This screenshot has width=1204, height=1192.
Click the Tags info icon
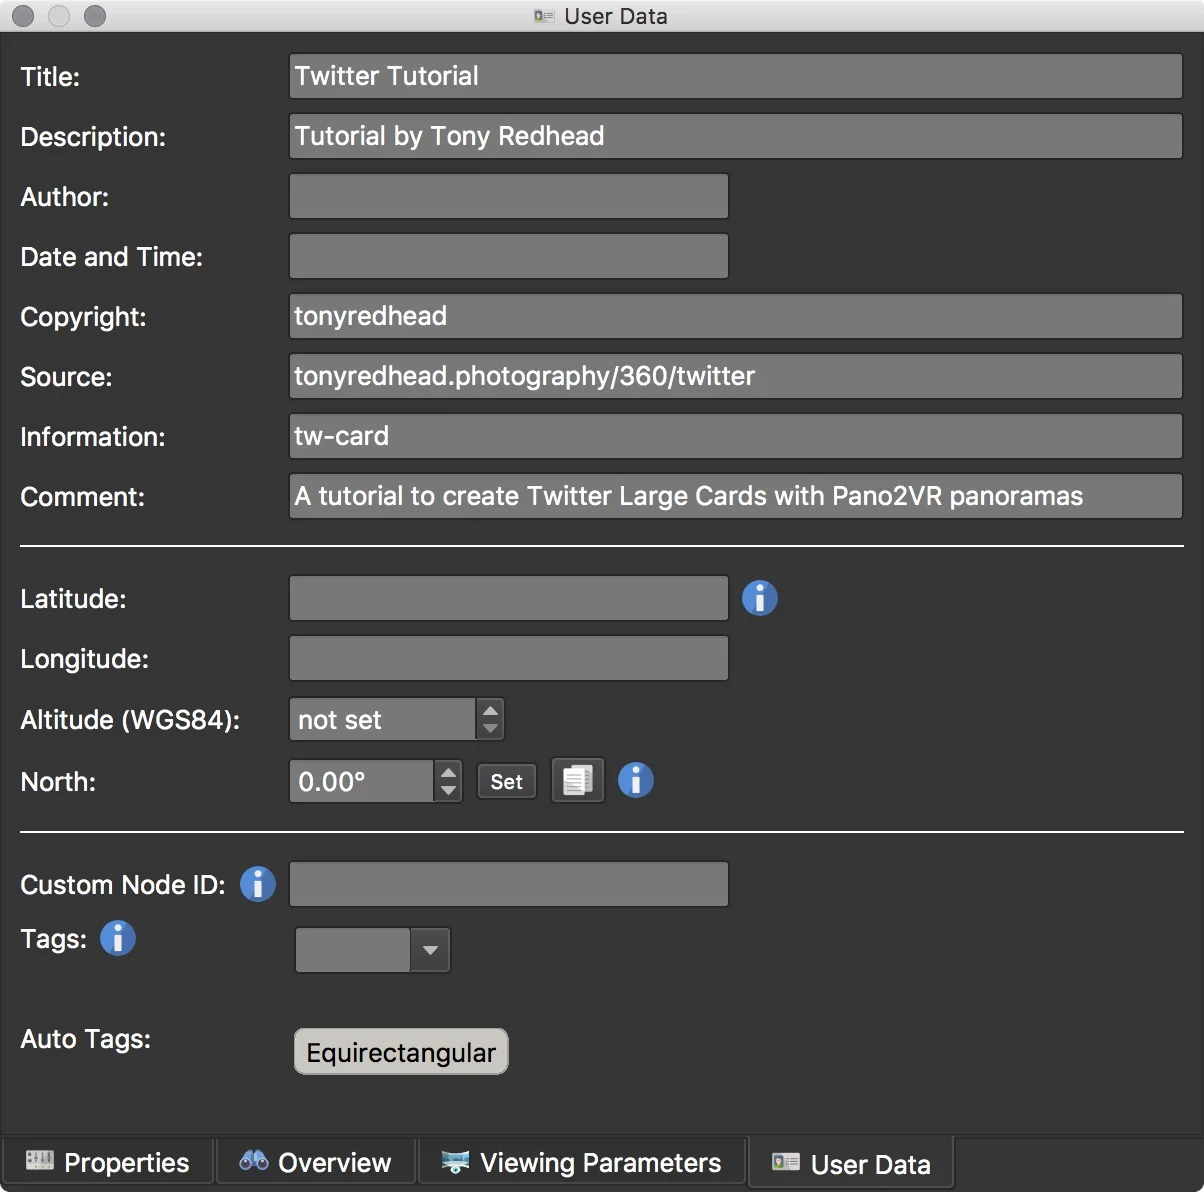point(117,938)
